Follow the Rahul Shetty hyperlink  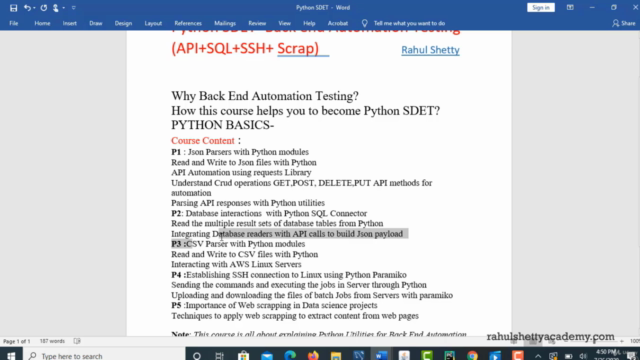tap(430, 50)
